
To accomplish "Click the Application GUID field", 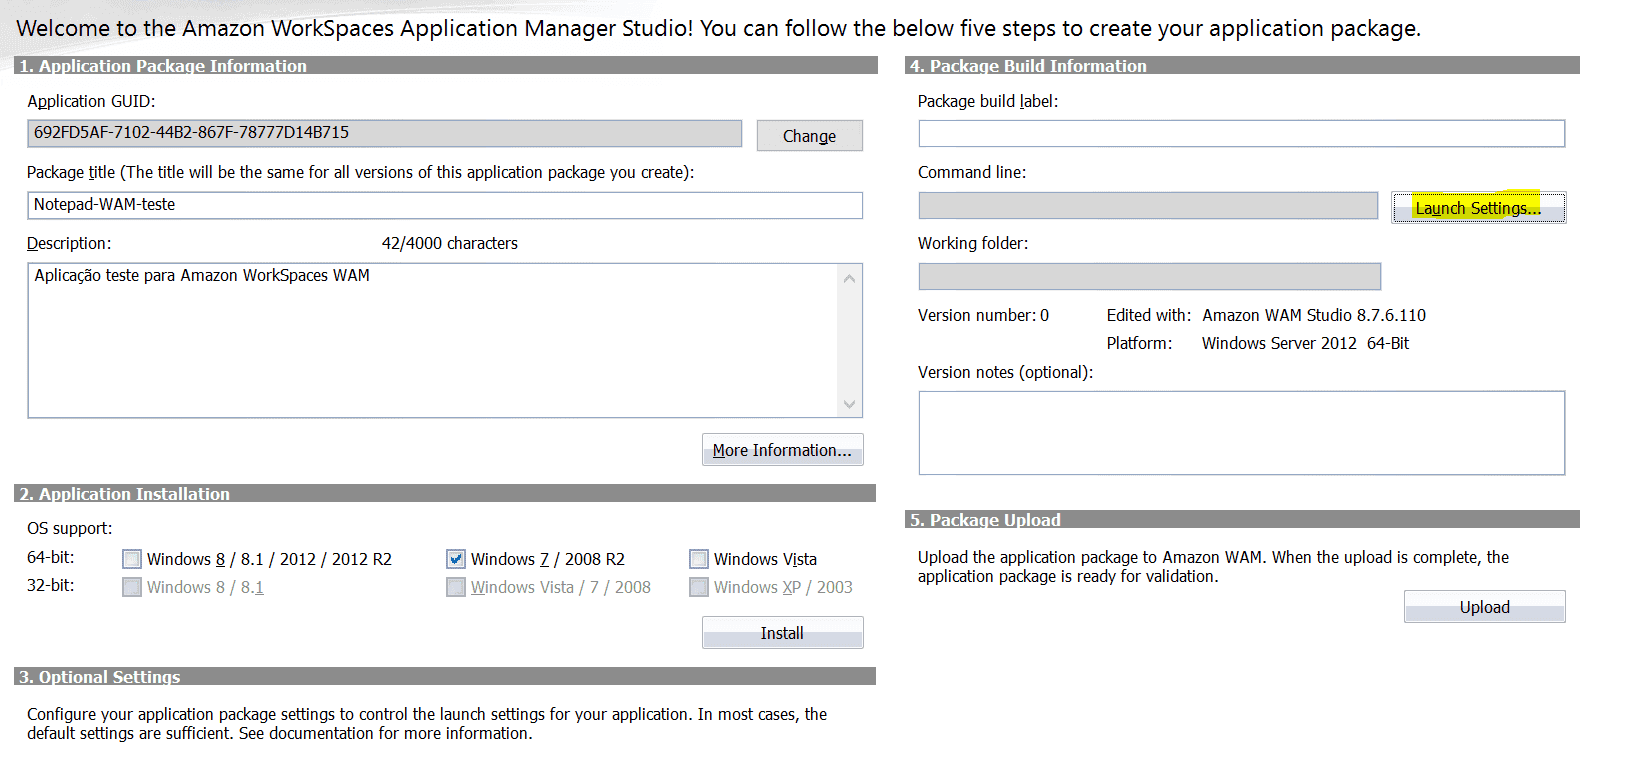I will coord(384,133).
